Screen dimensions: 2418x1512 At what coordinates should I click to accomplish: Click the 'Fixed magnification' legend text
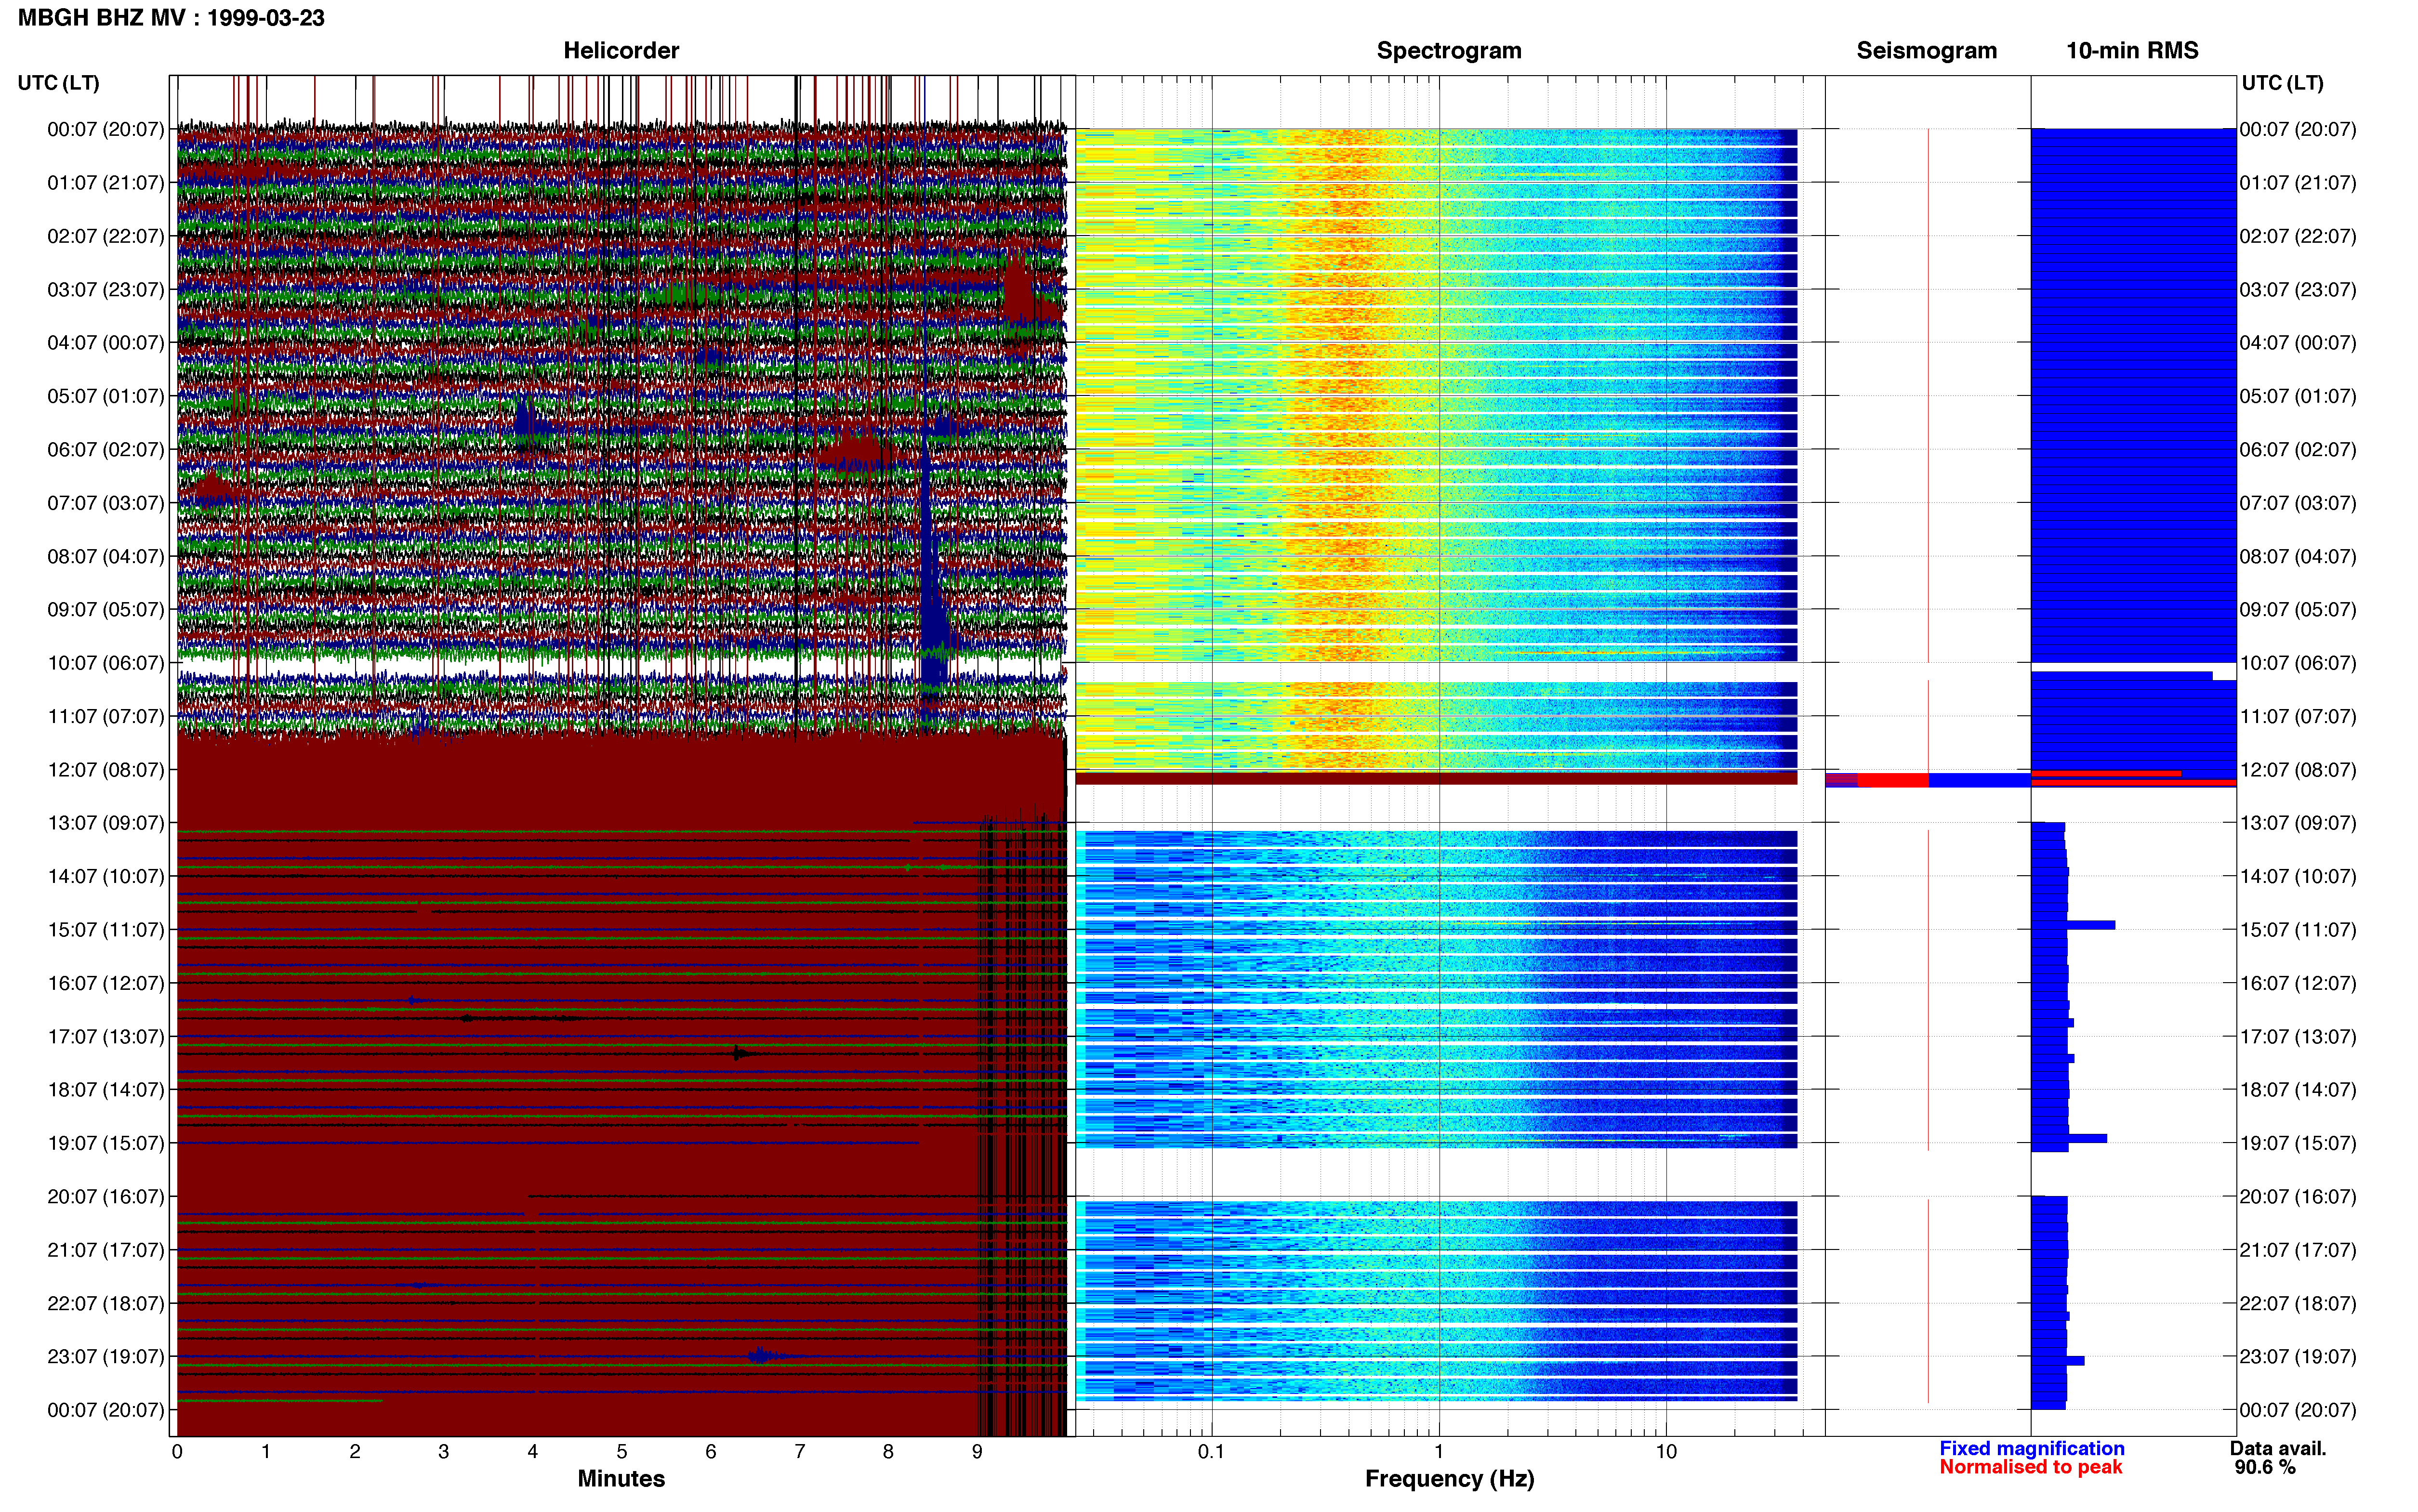(x=2031, y=1448)
